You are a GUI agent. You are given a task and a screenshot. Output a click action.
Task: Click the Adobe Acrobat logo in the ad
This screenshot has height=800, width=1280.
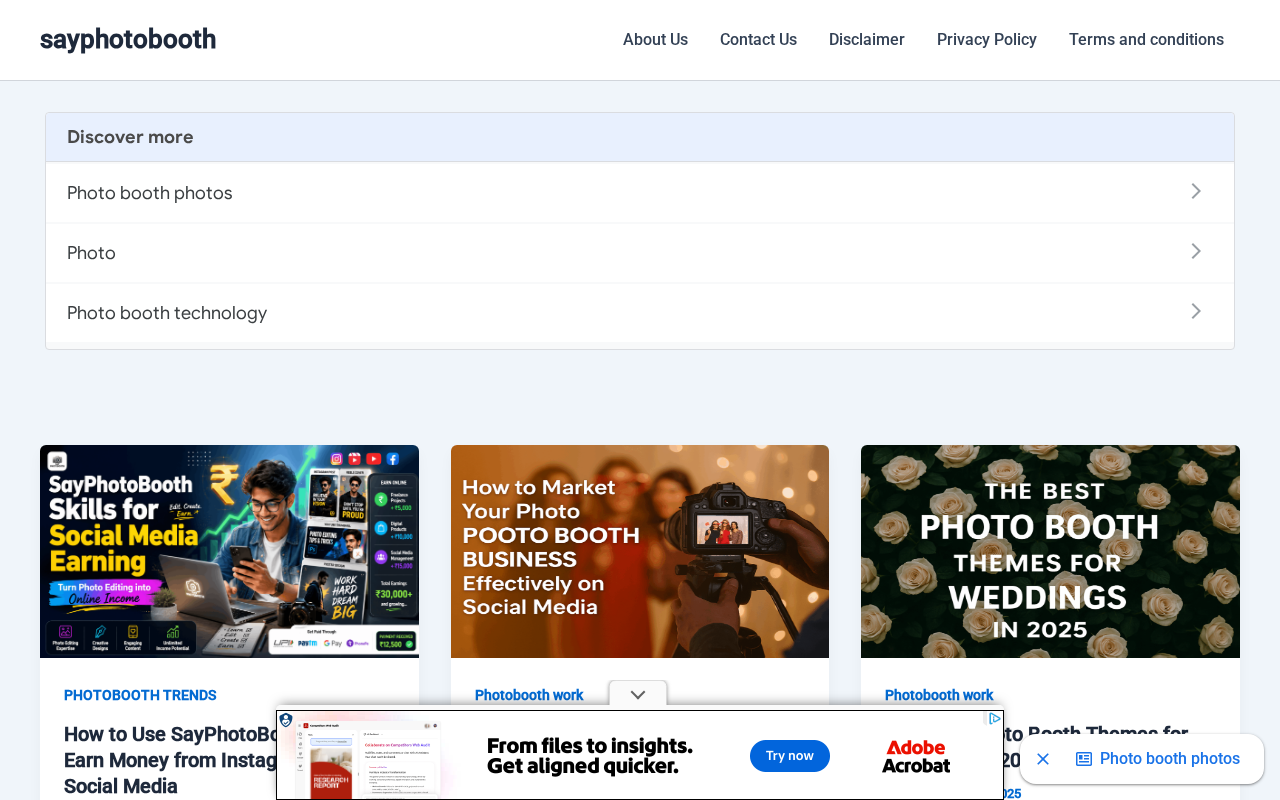[x=916, y=756]
